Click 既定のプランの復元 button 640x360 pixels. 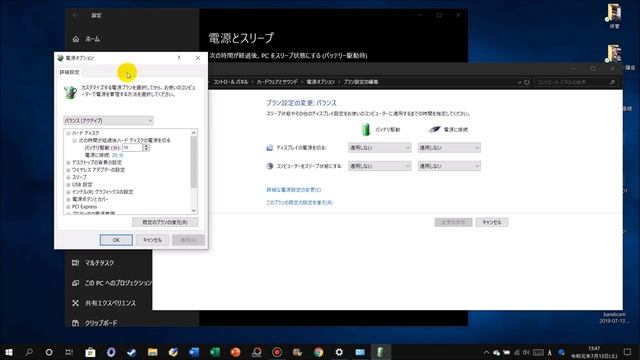point(165,222)
